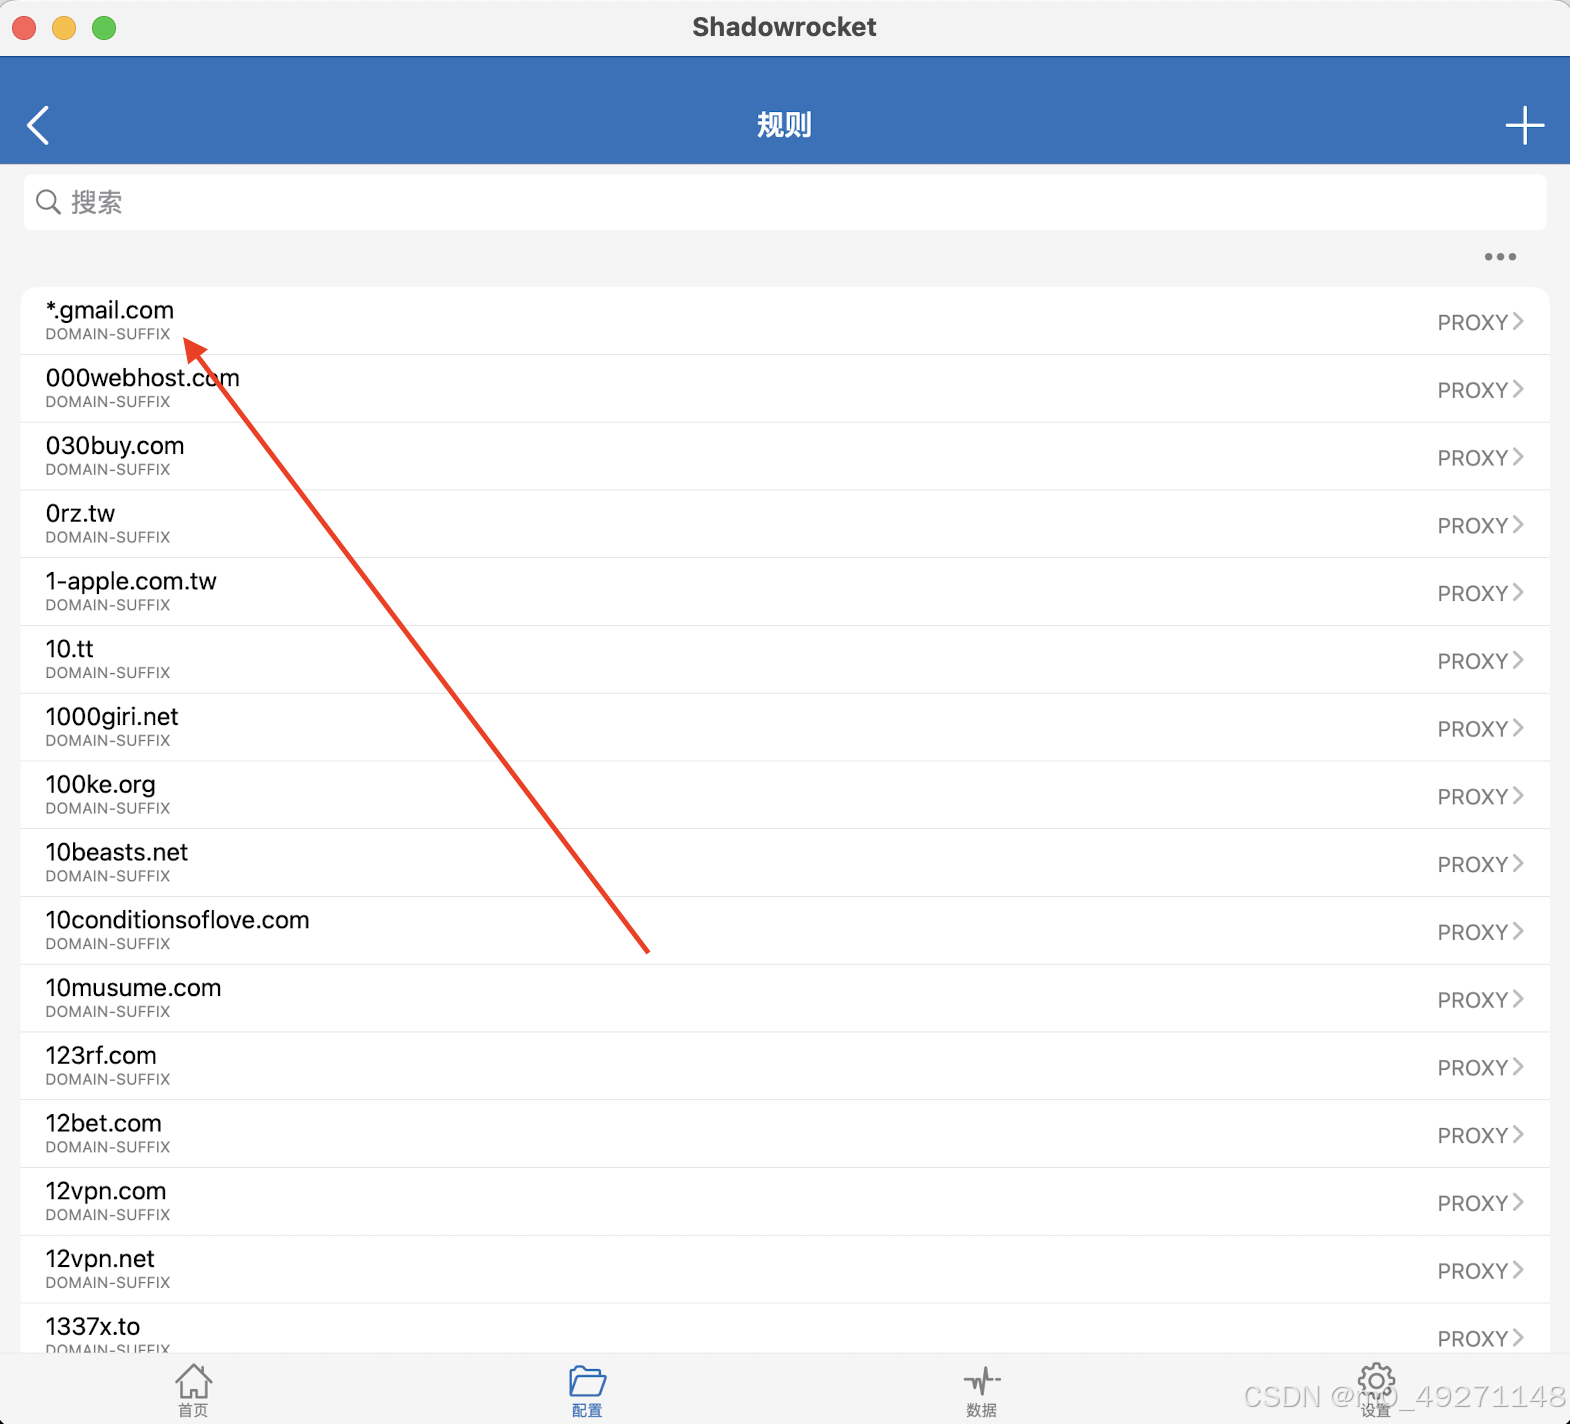Switch to the 配置 config tab
The height and width of the screenshot is (1424, 1570).
click(x=587, y=1390)
